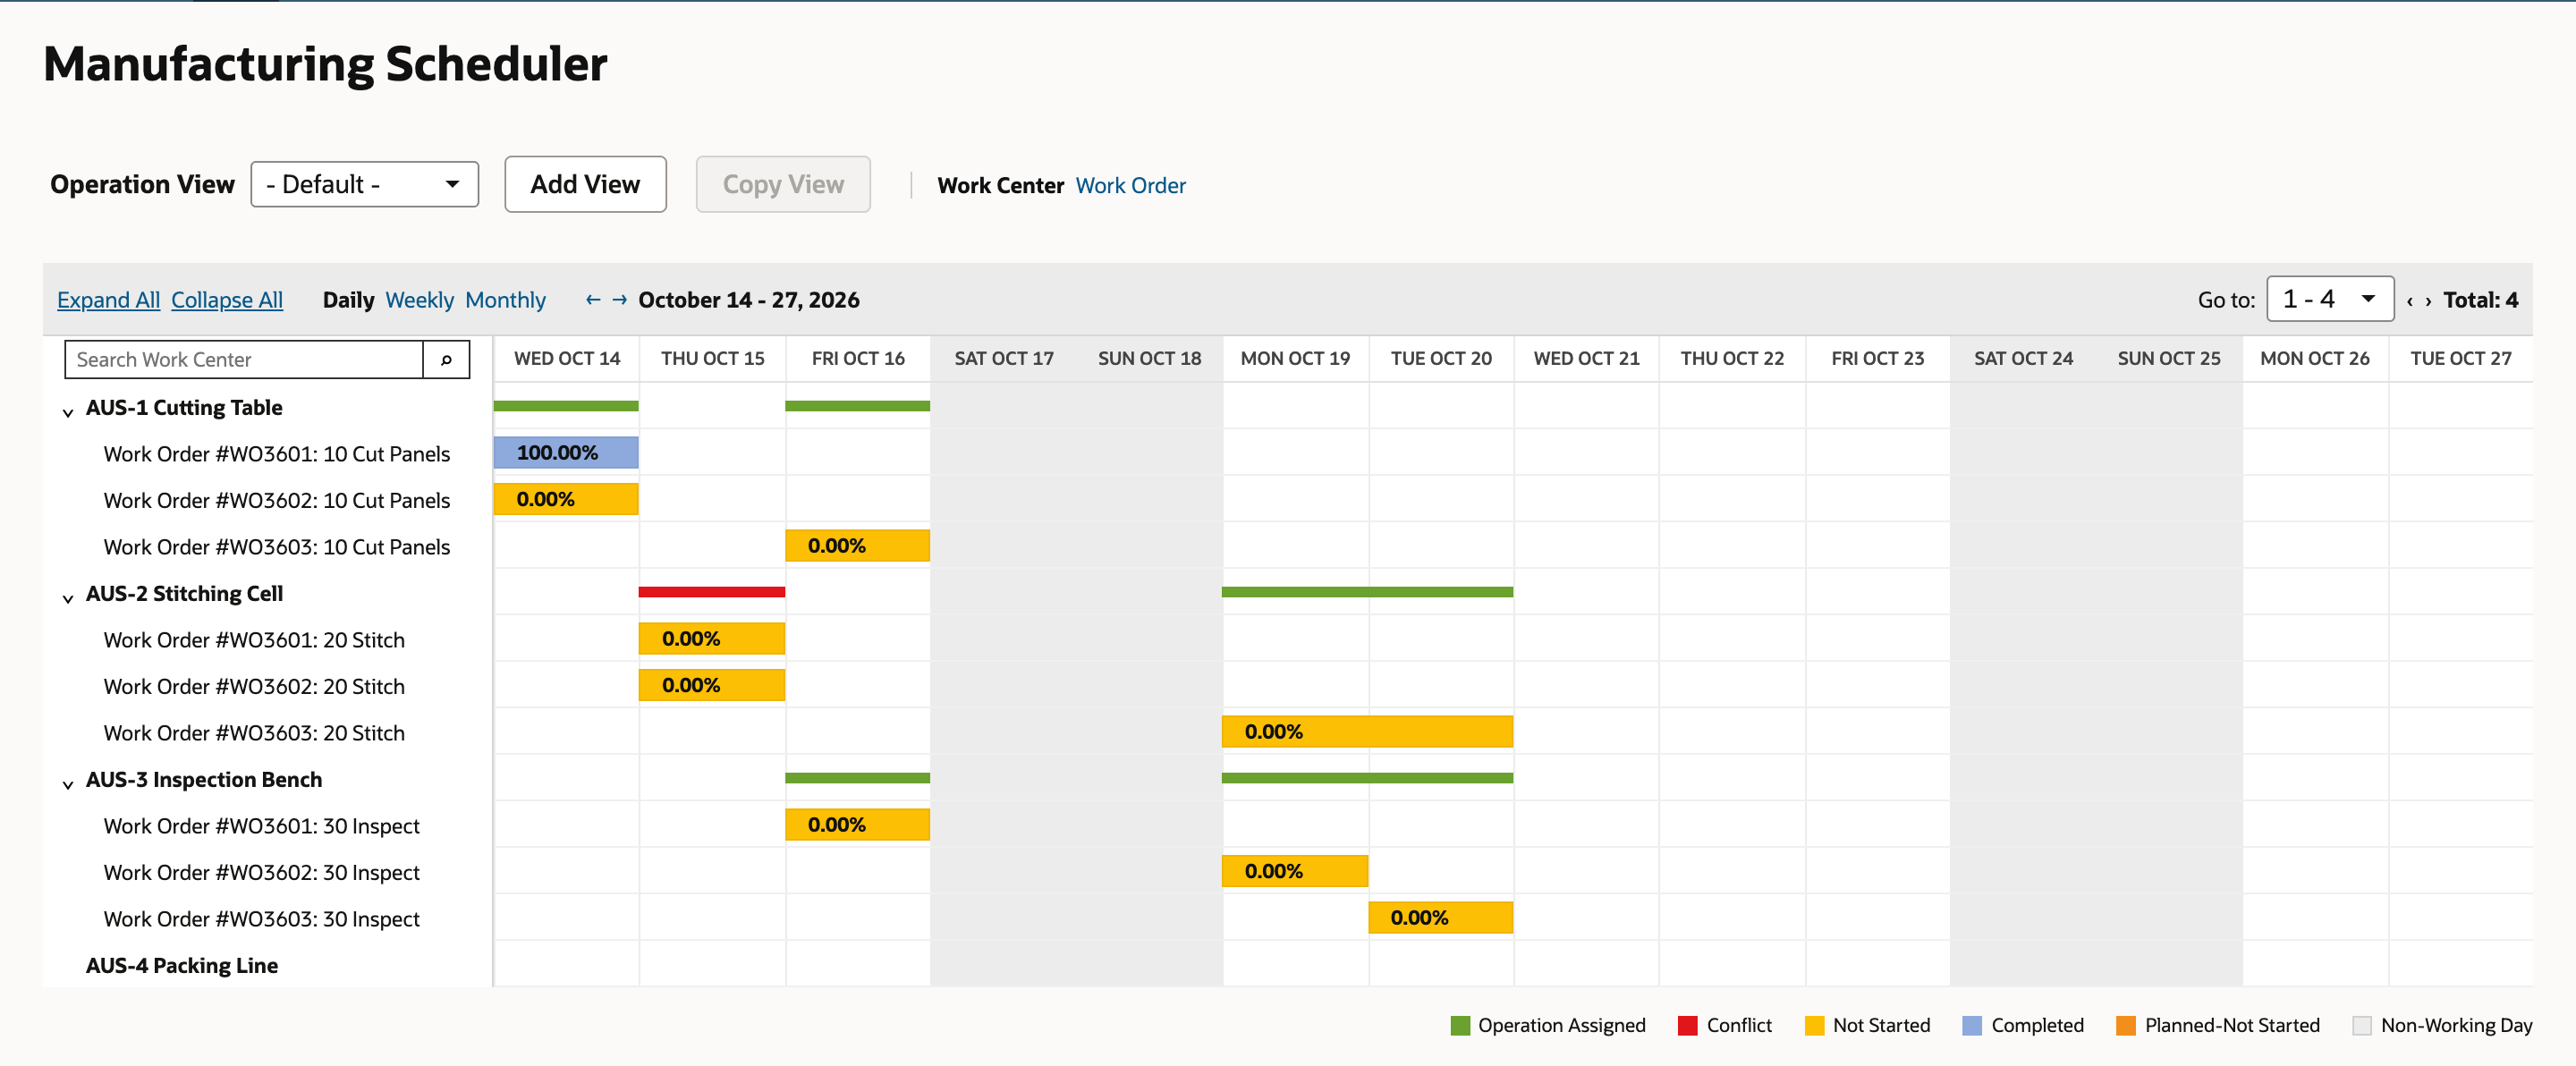Collapse the AUS-2 Stitching Cell group
This screenshot has height=1066, width=2576.
coord(68,597)
